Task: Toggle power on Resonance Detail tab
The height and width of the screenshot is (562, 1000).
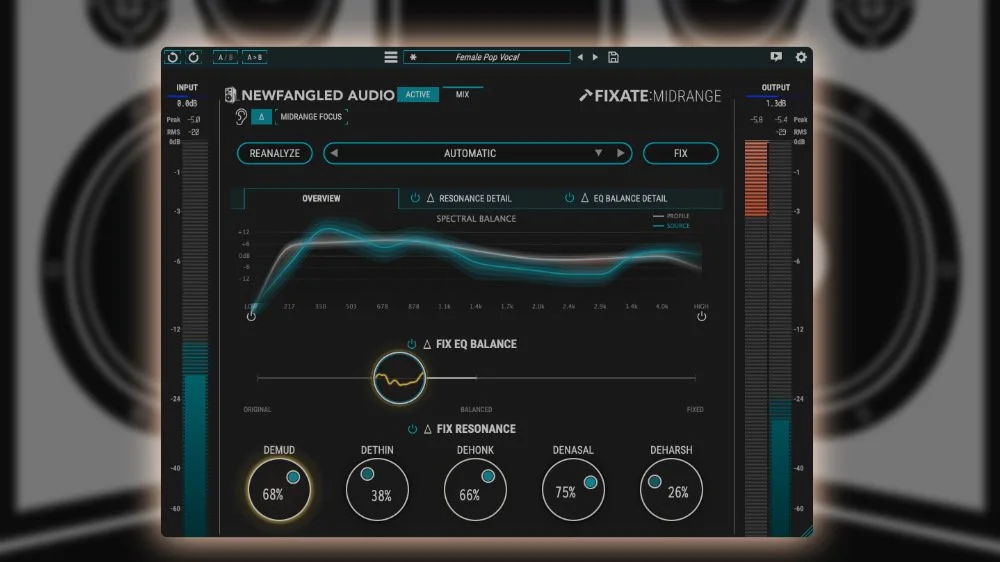Action: [415, 198]
